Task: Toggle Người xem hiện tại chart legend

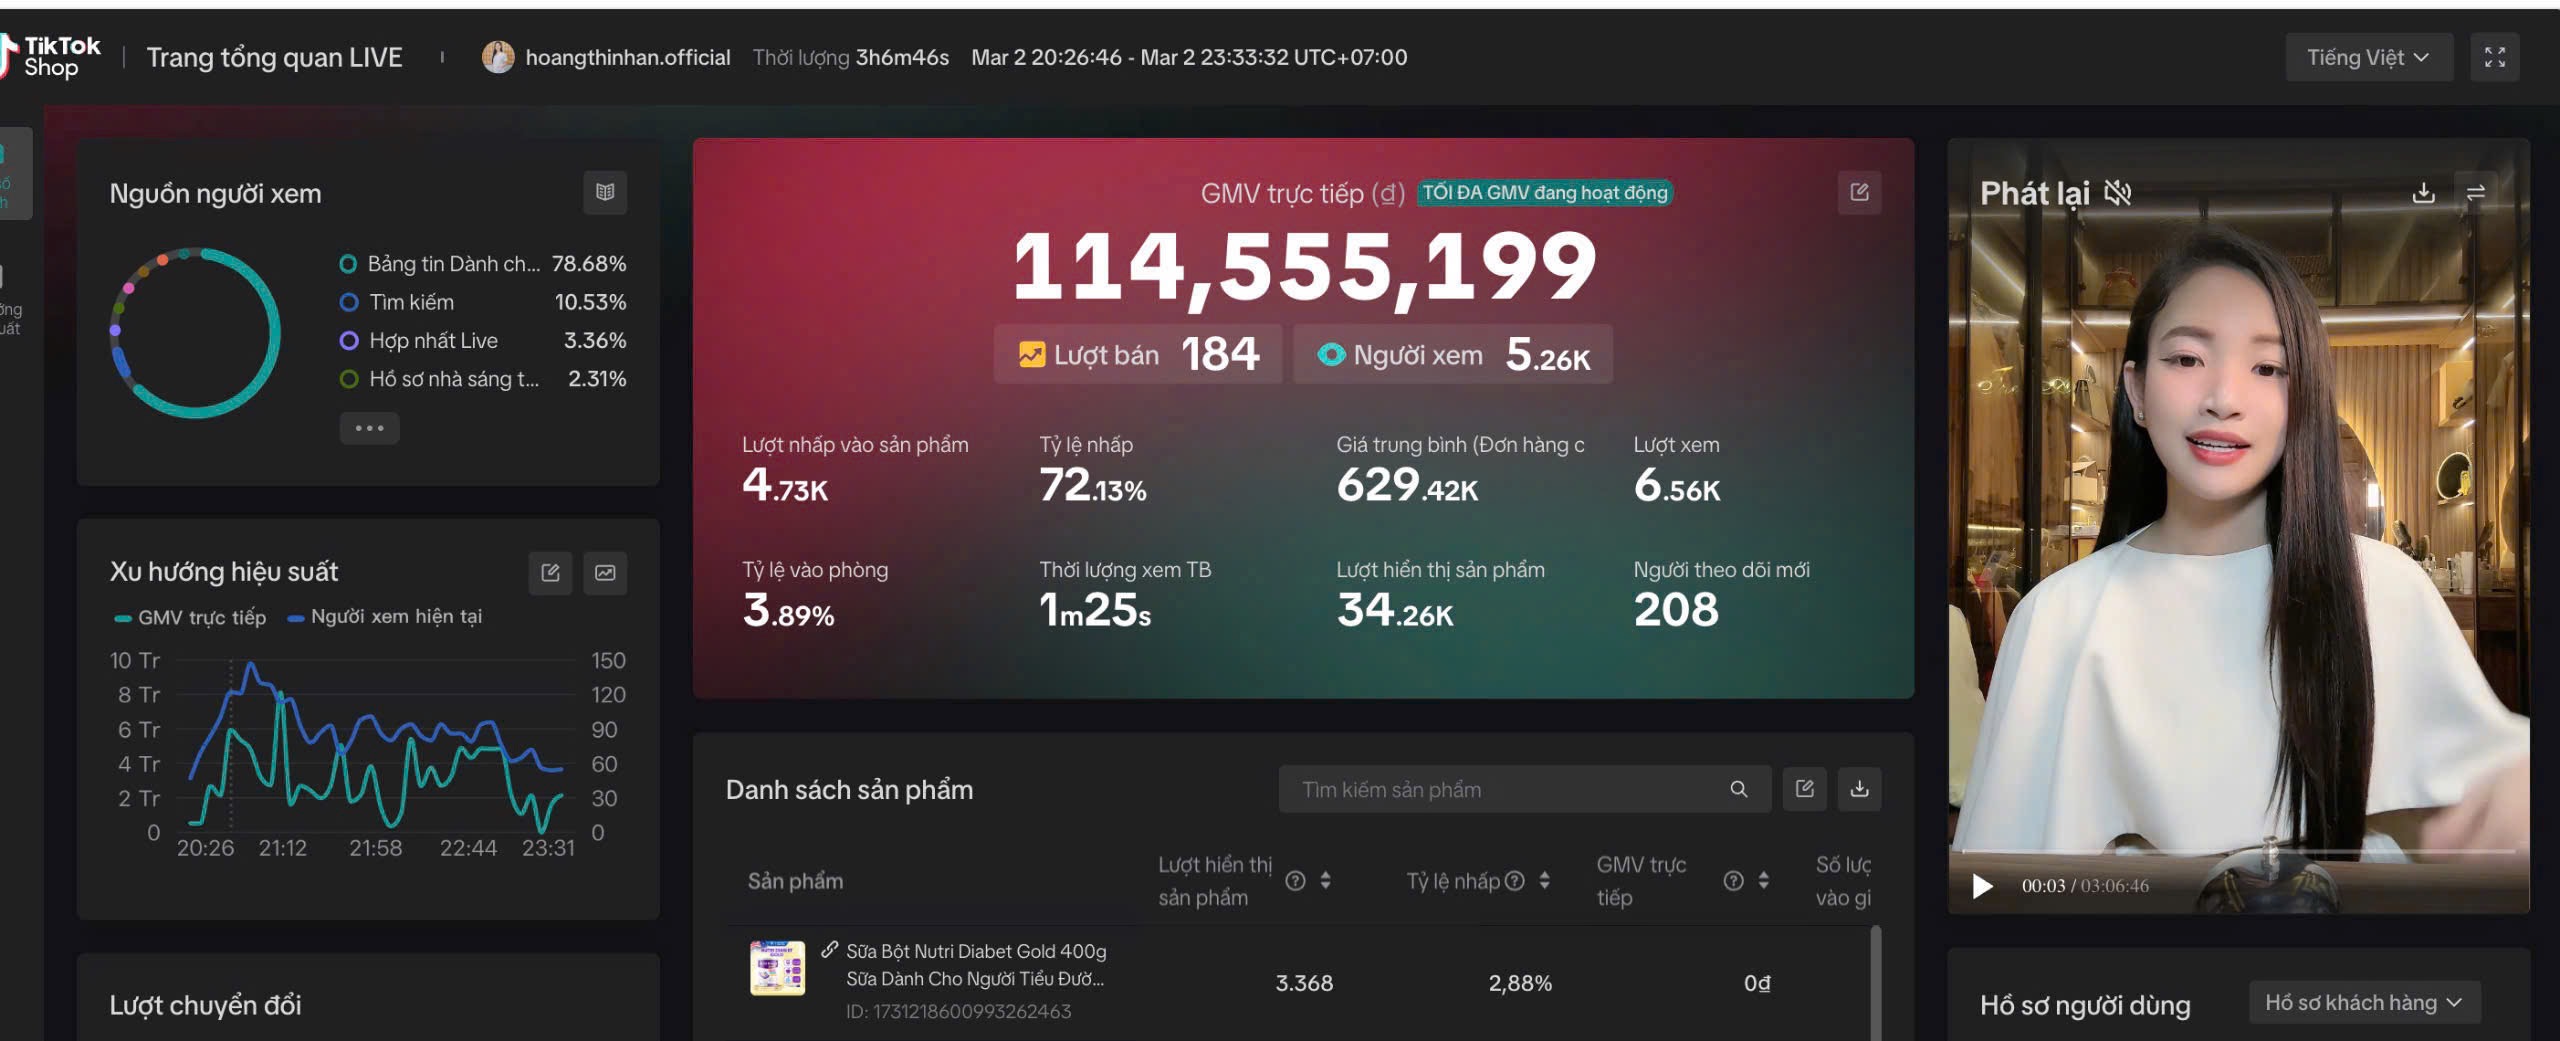Action: [385, 617]
